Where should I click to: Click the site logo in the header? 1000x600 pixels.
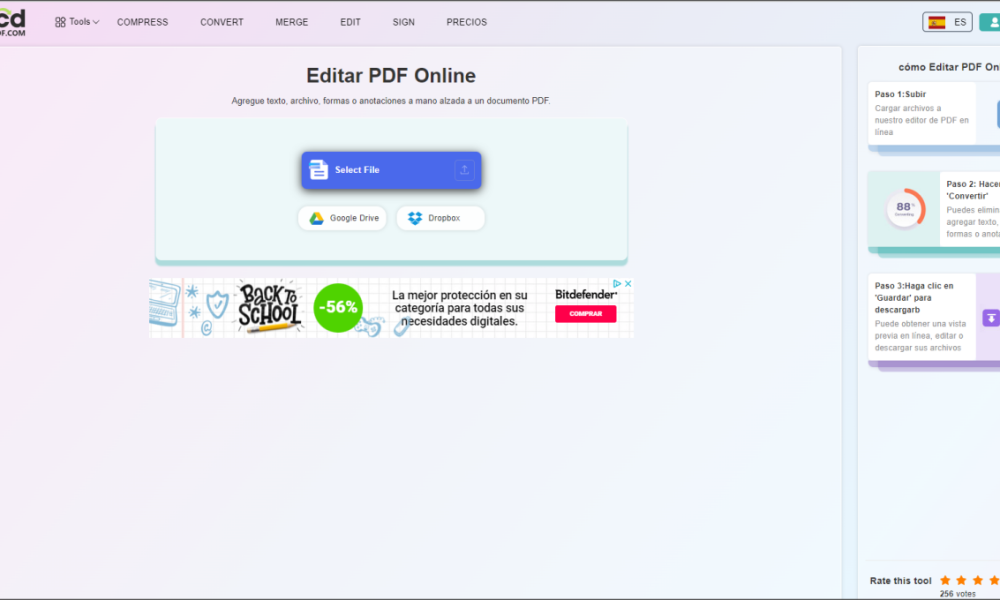[13, 22]
